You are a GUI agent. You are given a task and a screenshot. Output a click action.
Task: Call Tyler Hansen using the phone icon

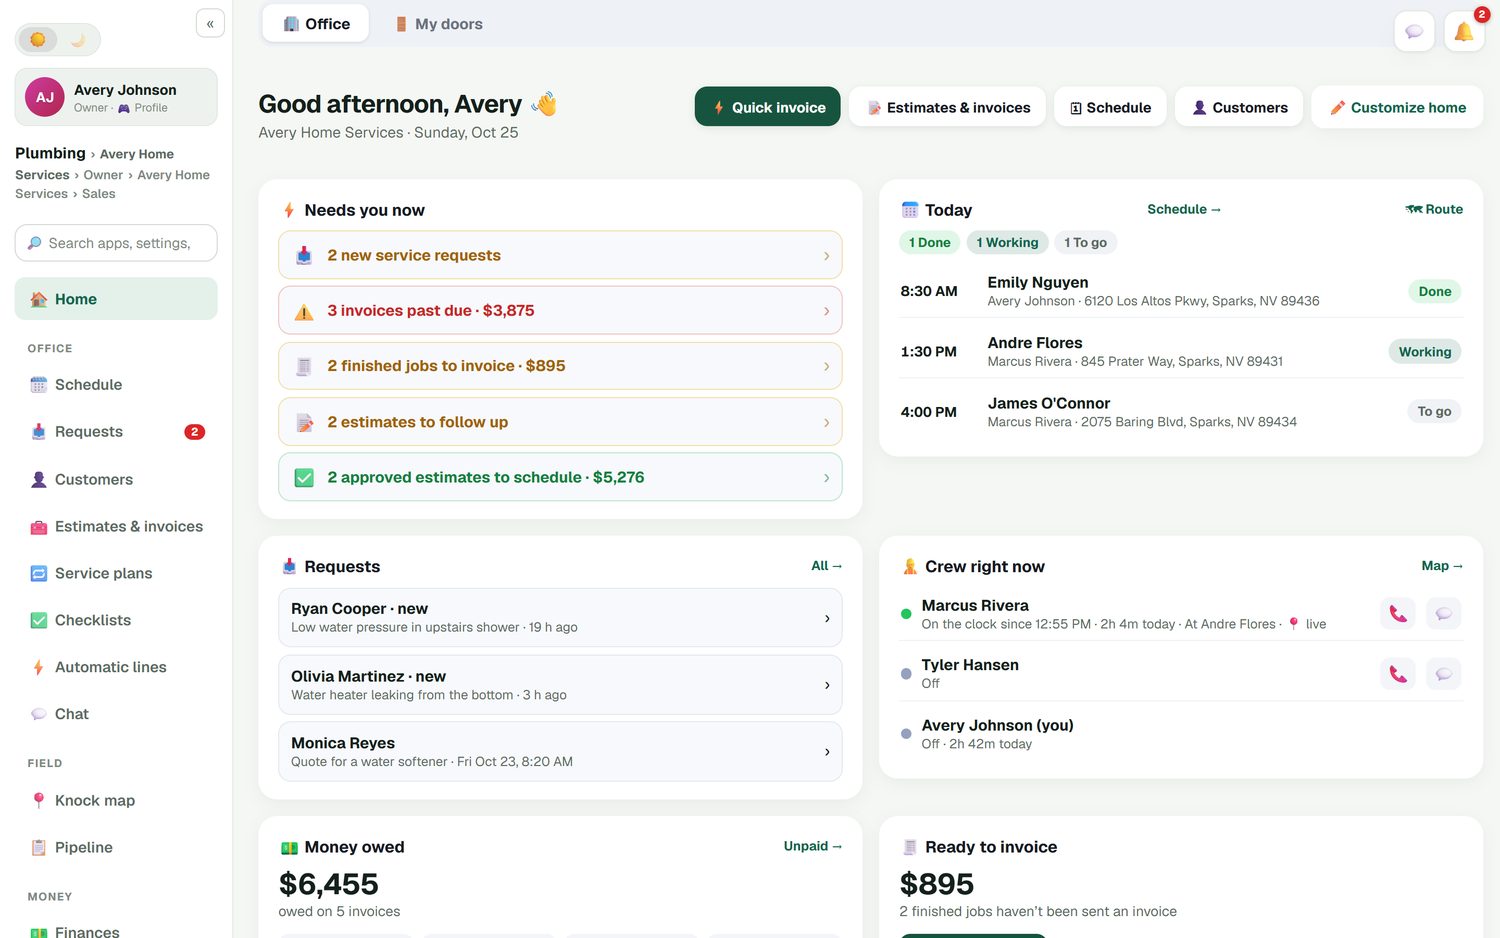tap(1397, 674)
